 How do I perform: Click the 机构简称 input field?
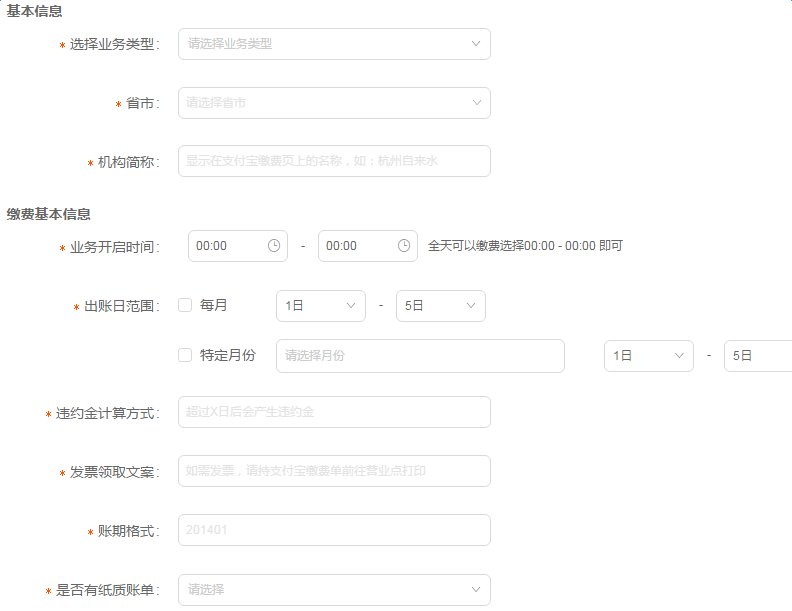coord(334,161)
